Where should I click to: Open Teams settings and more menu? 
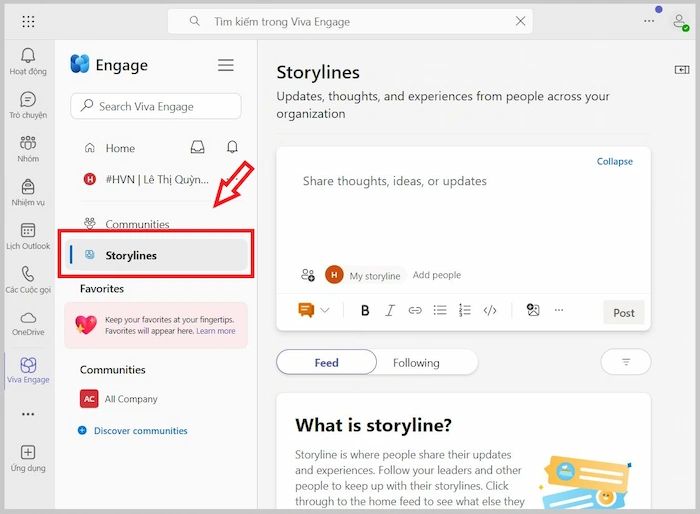[x=649, y=21]
